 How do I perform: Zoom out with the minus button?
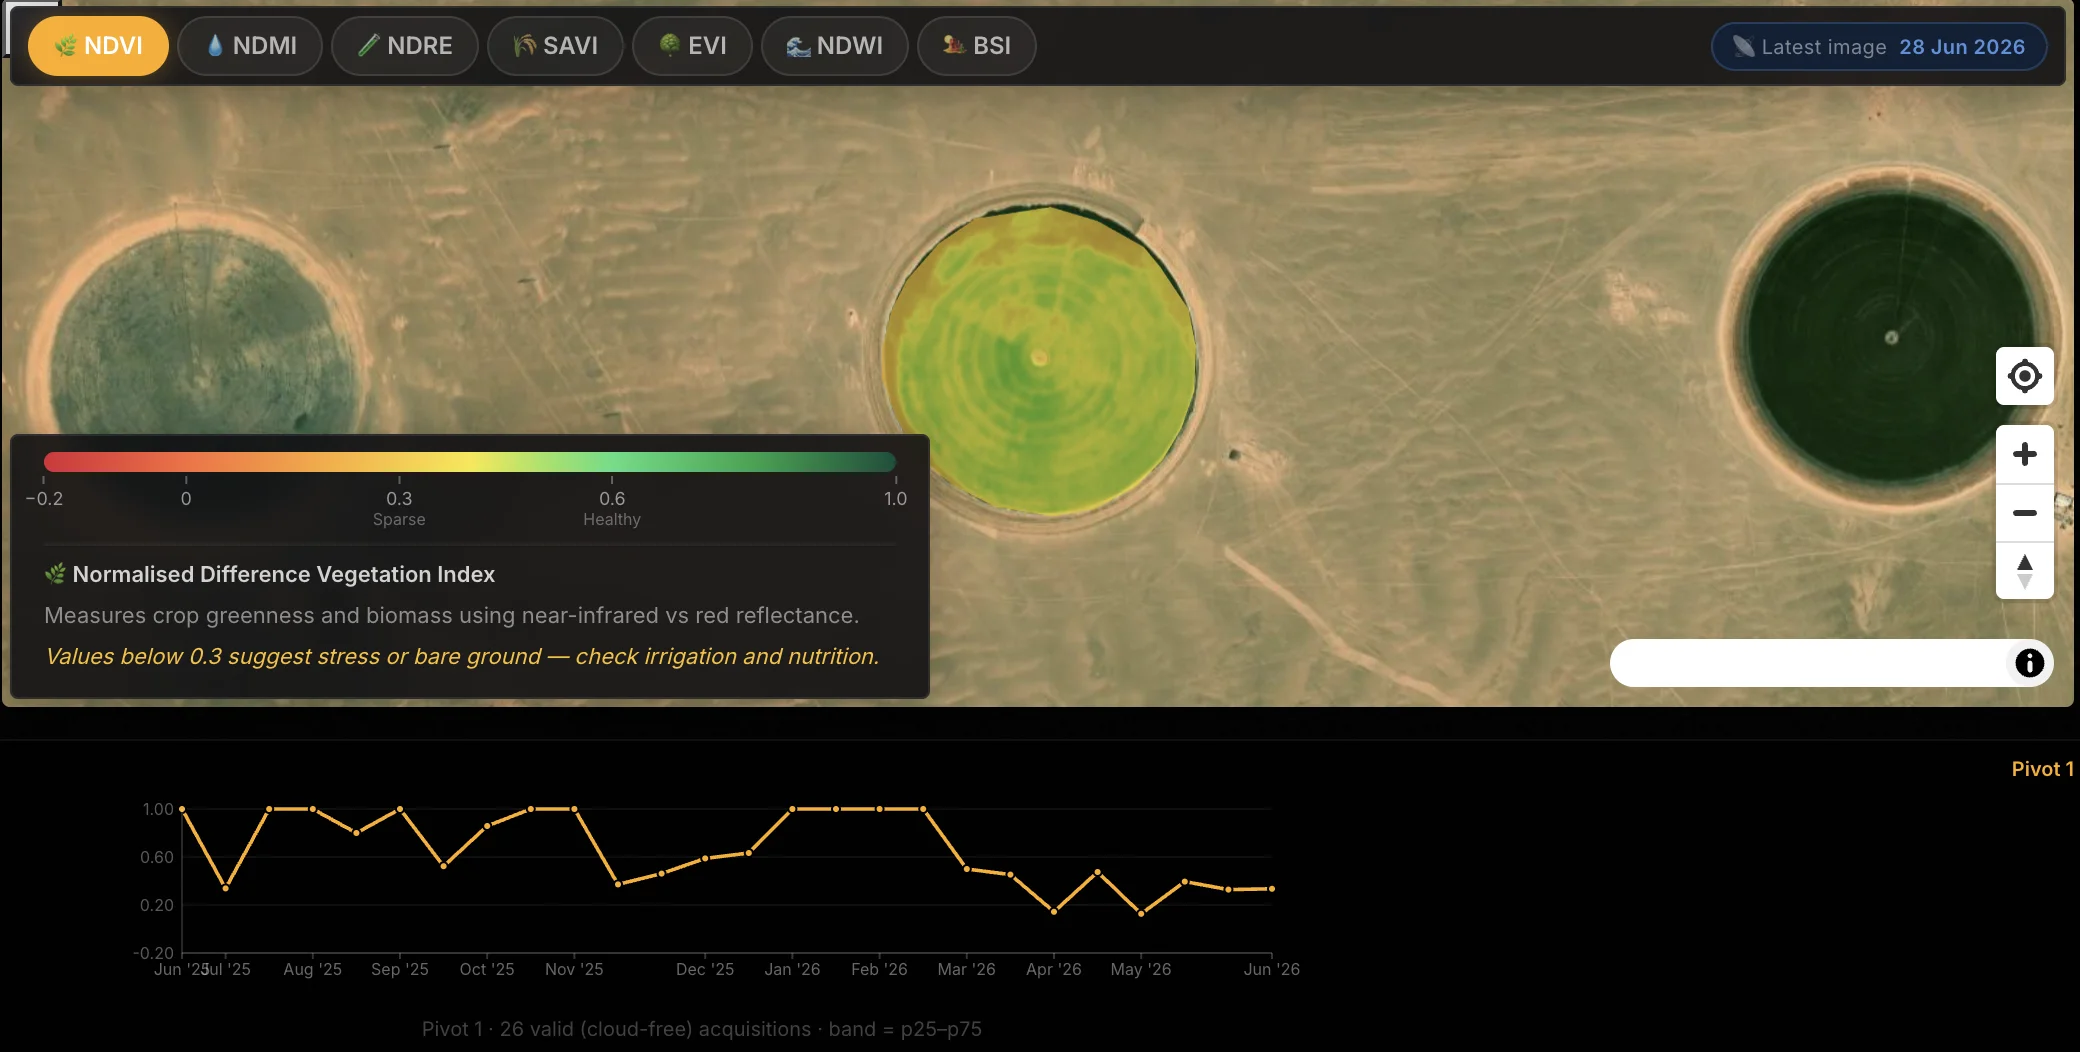tap(2025, 513)
